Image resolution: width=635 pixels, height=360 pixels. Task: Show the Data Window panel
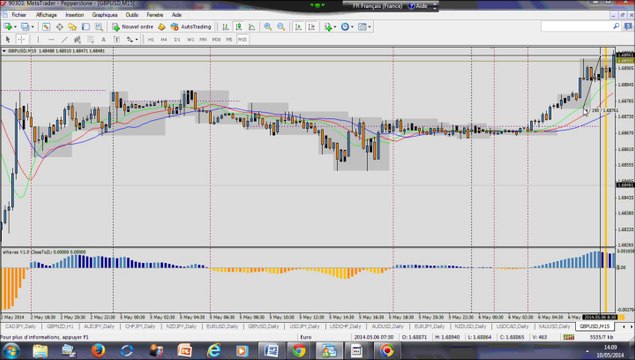coord(60,27)
